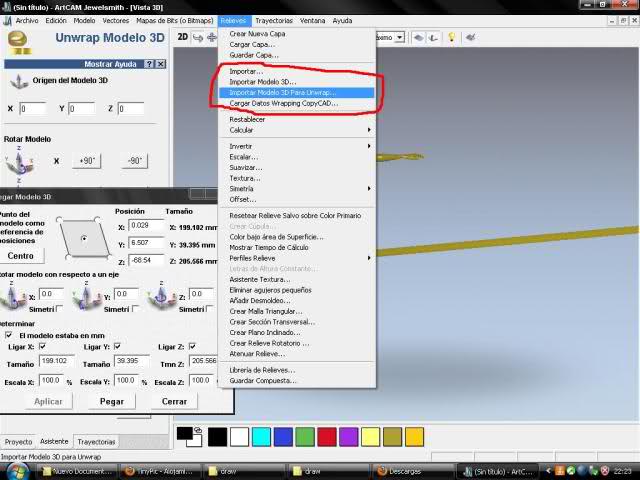The image size is (640, 480).
Task: Toggle Simetri checkbox for Z axis
Action: tap(210, 309)
